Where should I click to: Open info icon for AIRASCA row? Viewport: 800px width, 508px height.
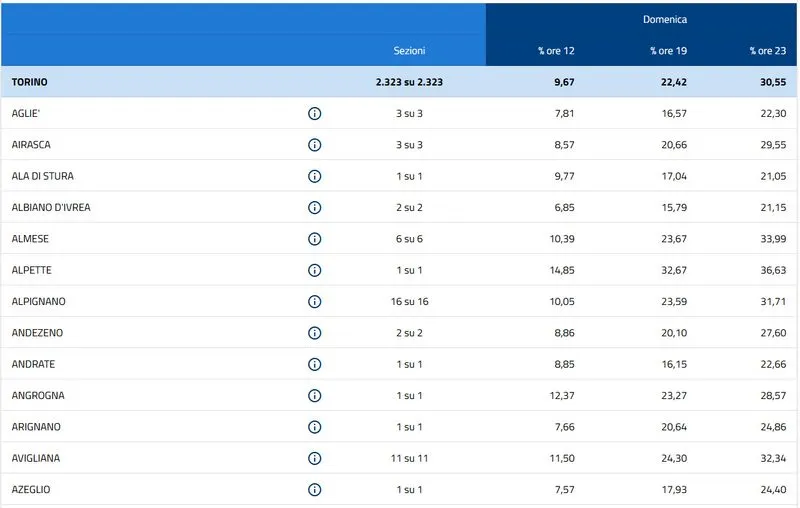[x=314, y=145]
